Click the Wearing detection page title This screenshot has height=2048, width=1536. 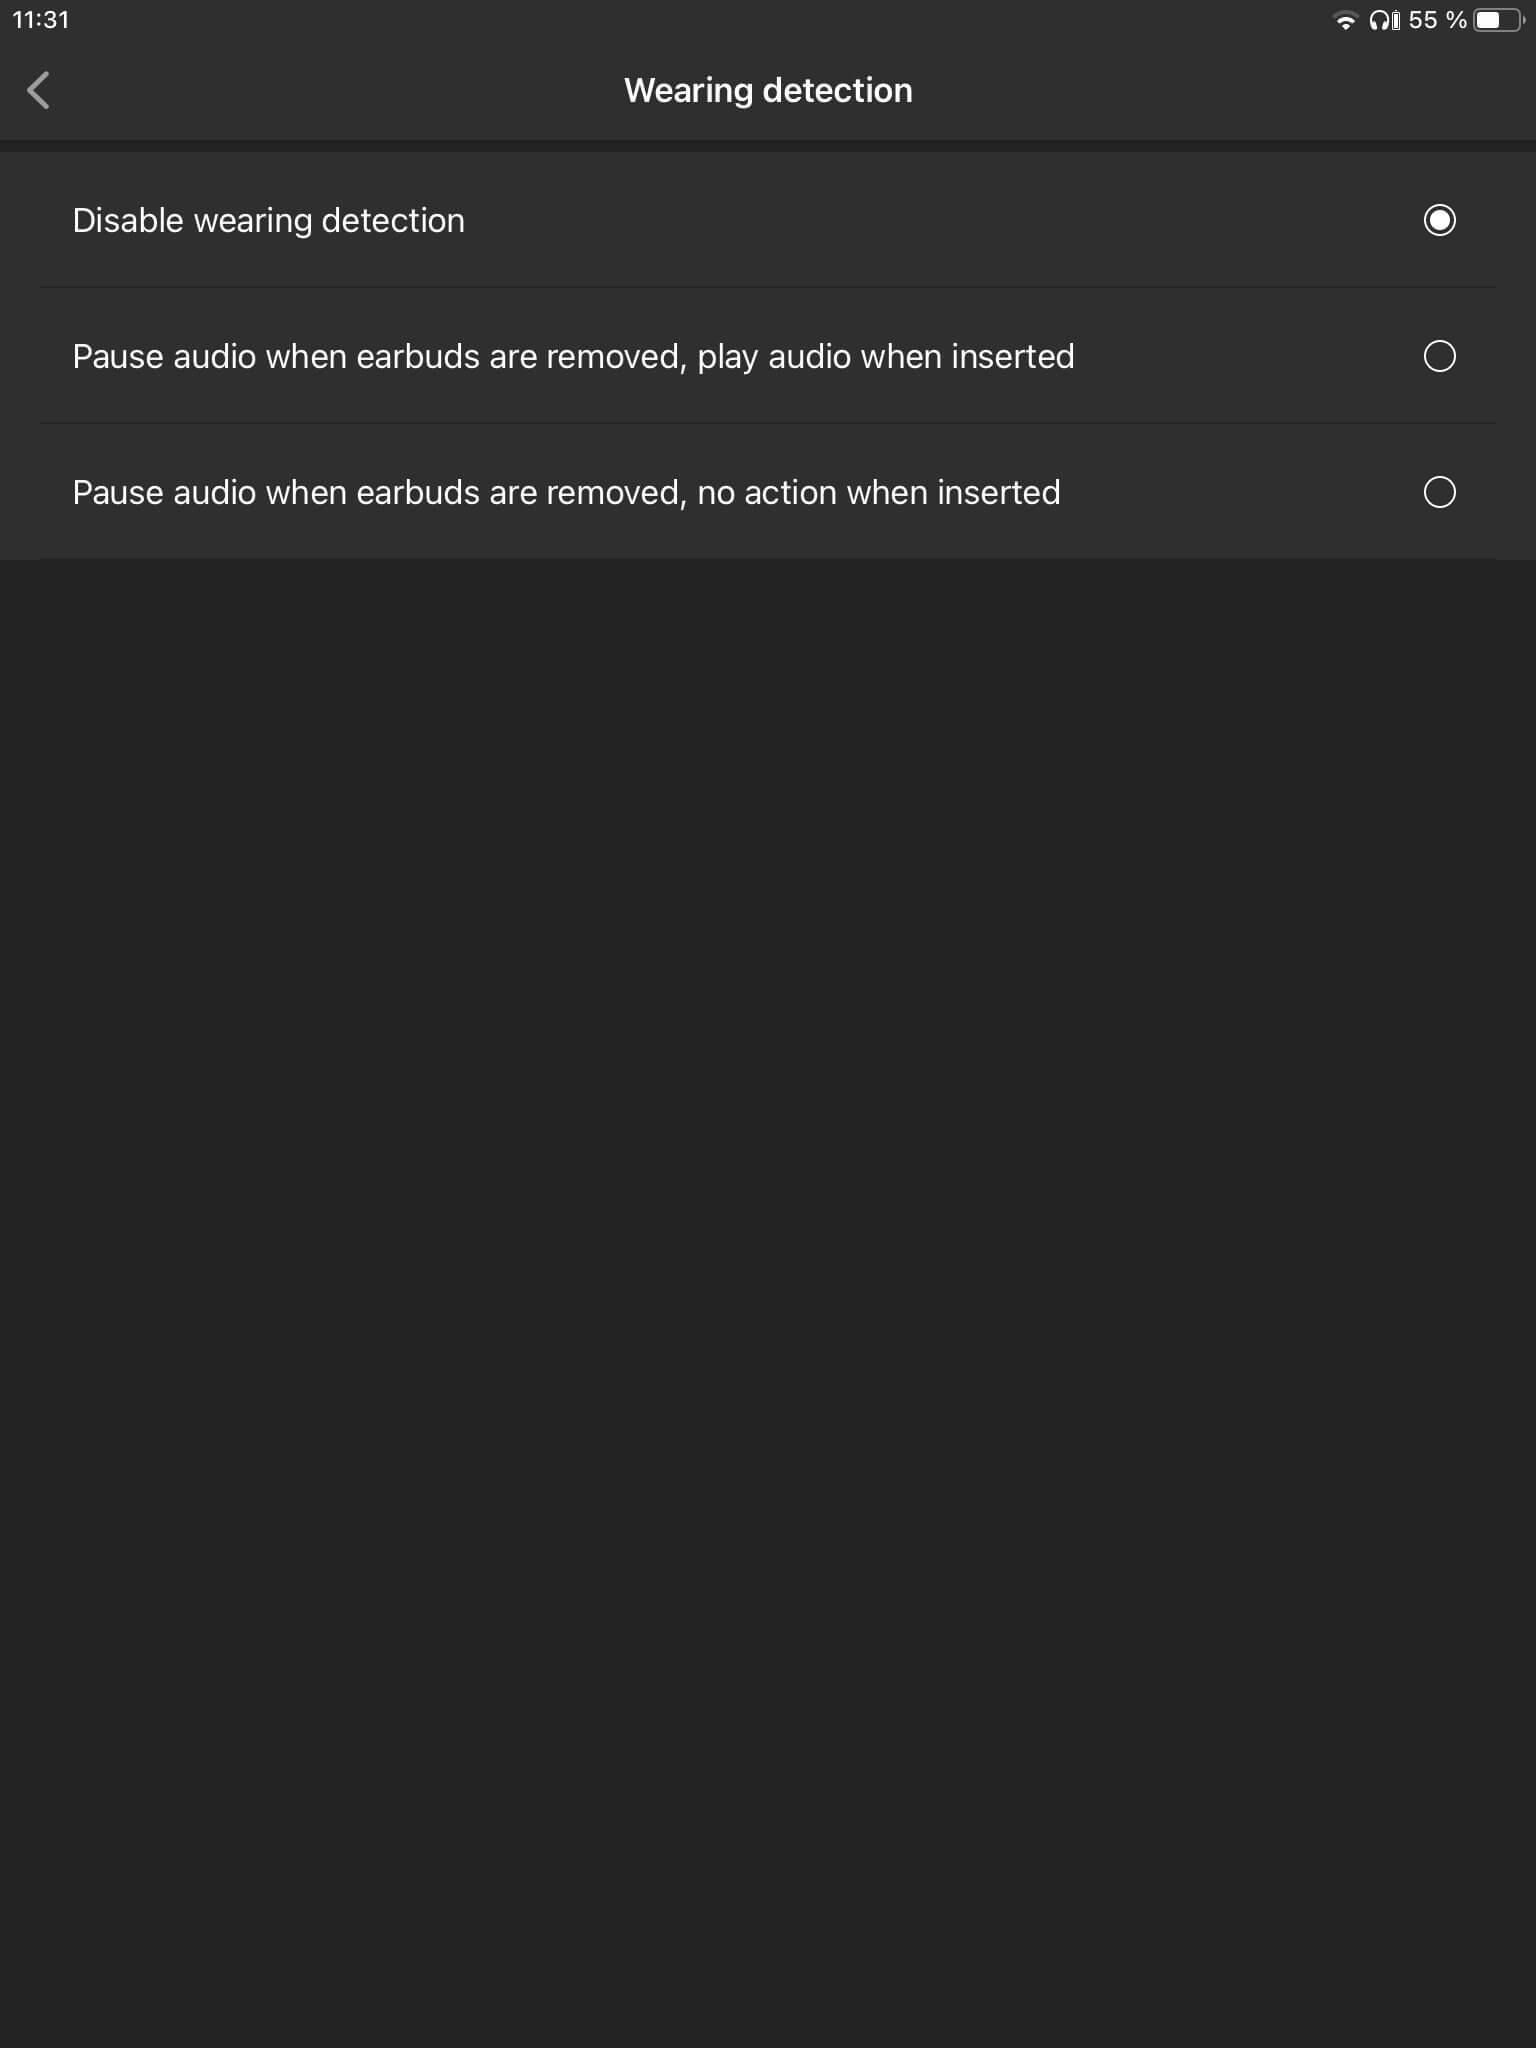click(768, 90)
